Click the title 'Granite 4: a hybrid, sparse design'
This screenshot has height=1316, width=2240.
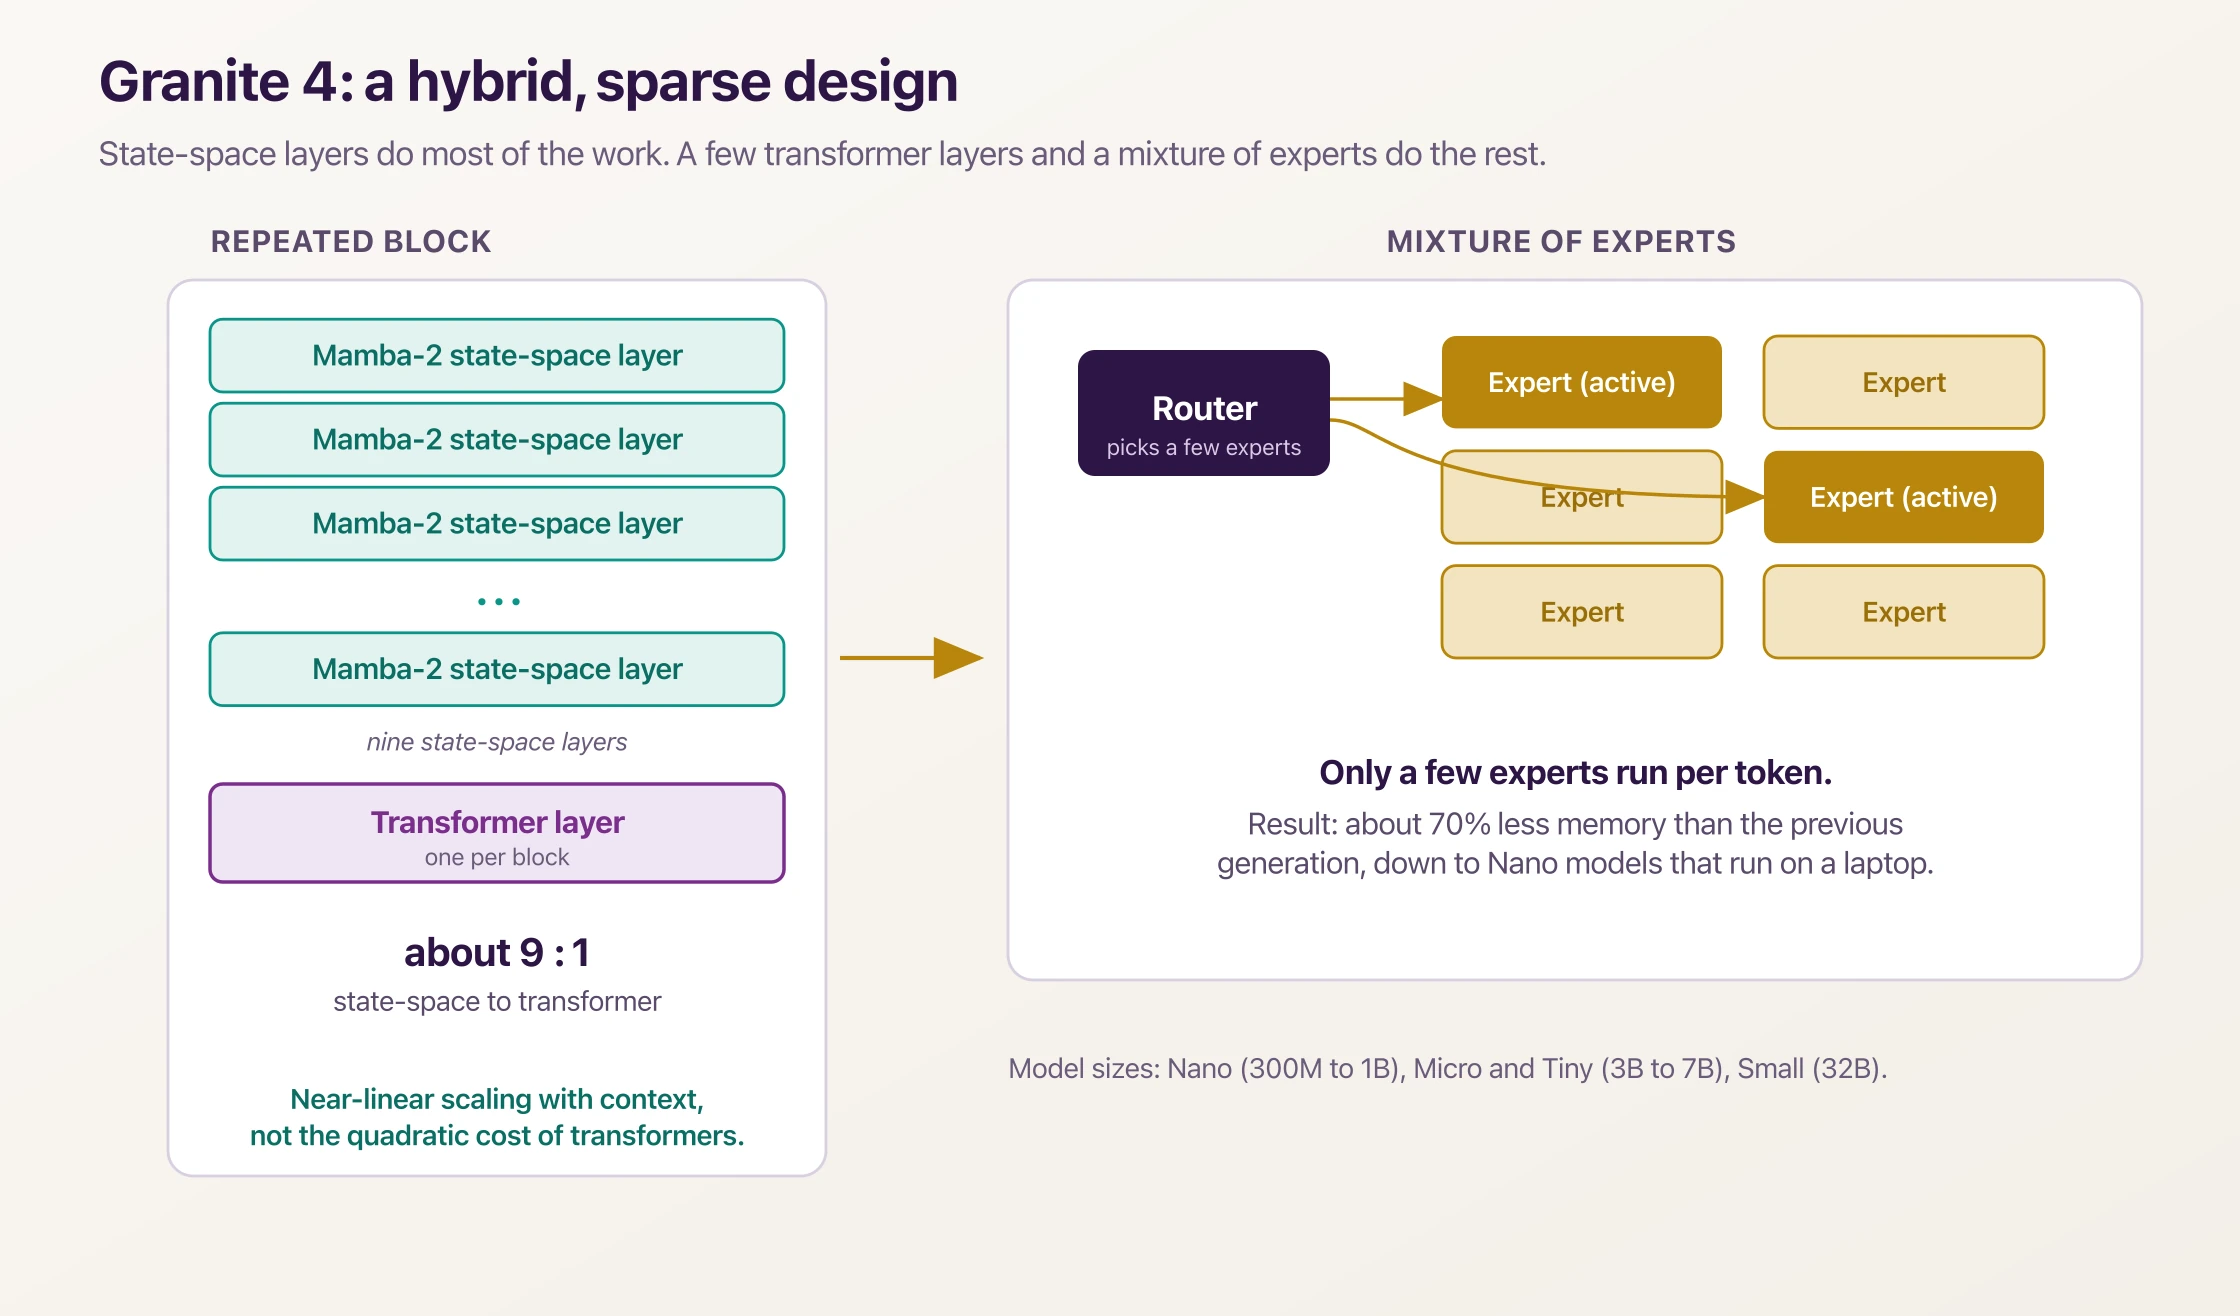point(528,82)
